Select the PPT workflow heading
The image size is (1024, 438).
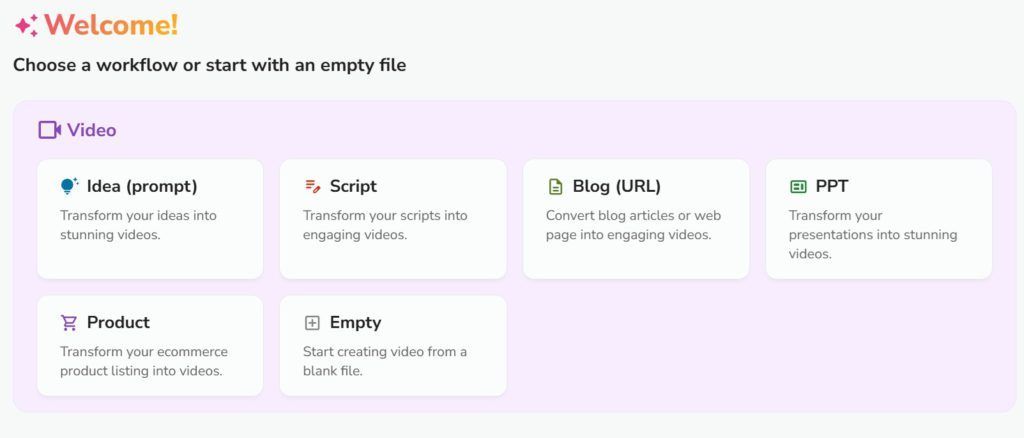coord(832,186)
